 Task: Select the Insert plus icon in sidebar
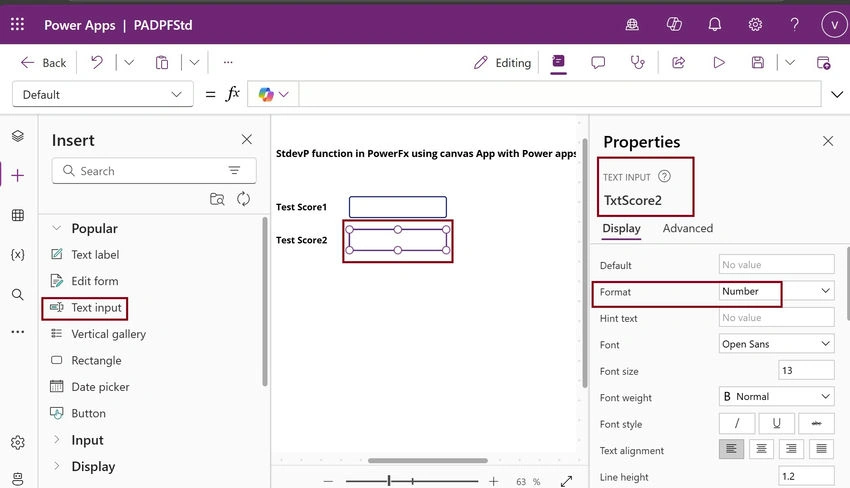pos(18,176)
